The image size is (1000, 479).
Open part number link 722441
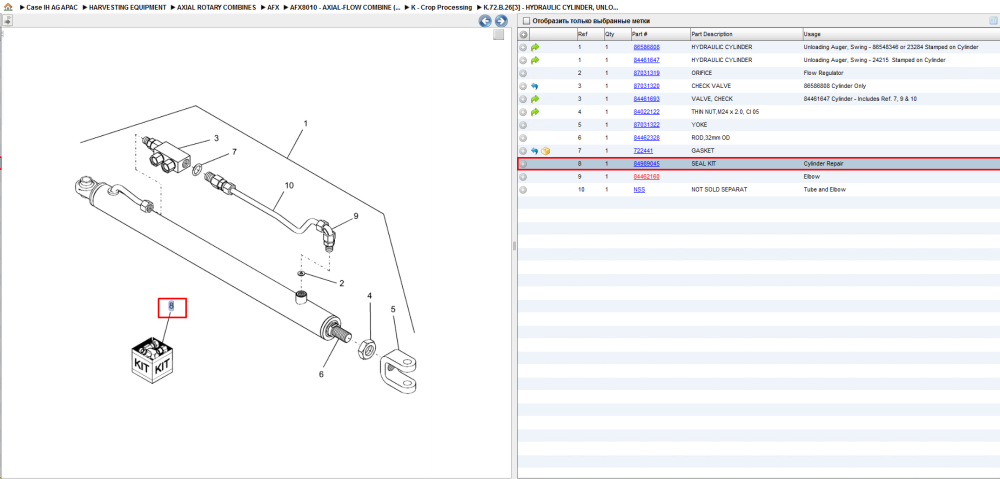(642, 151)
